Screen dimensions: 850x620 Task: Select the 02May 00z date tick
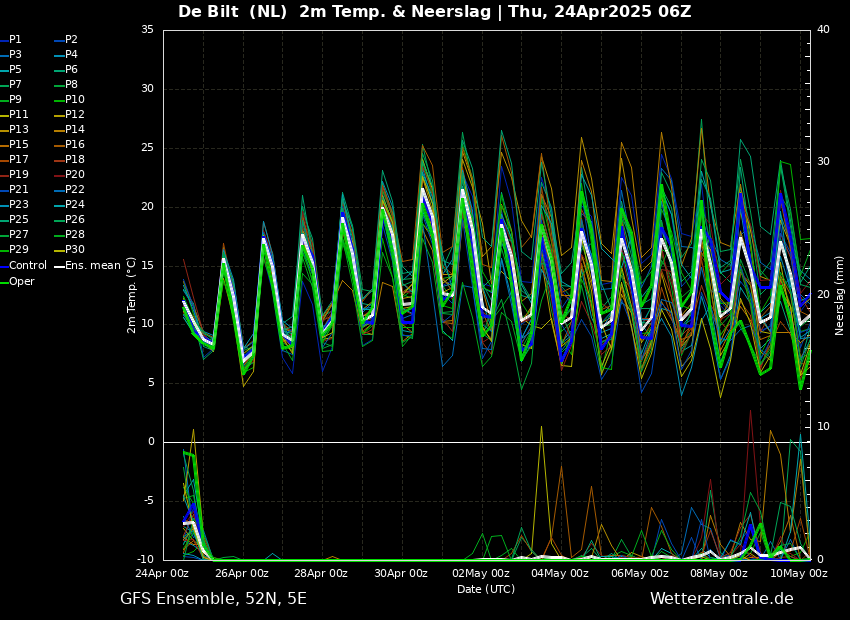coord(480,573)
